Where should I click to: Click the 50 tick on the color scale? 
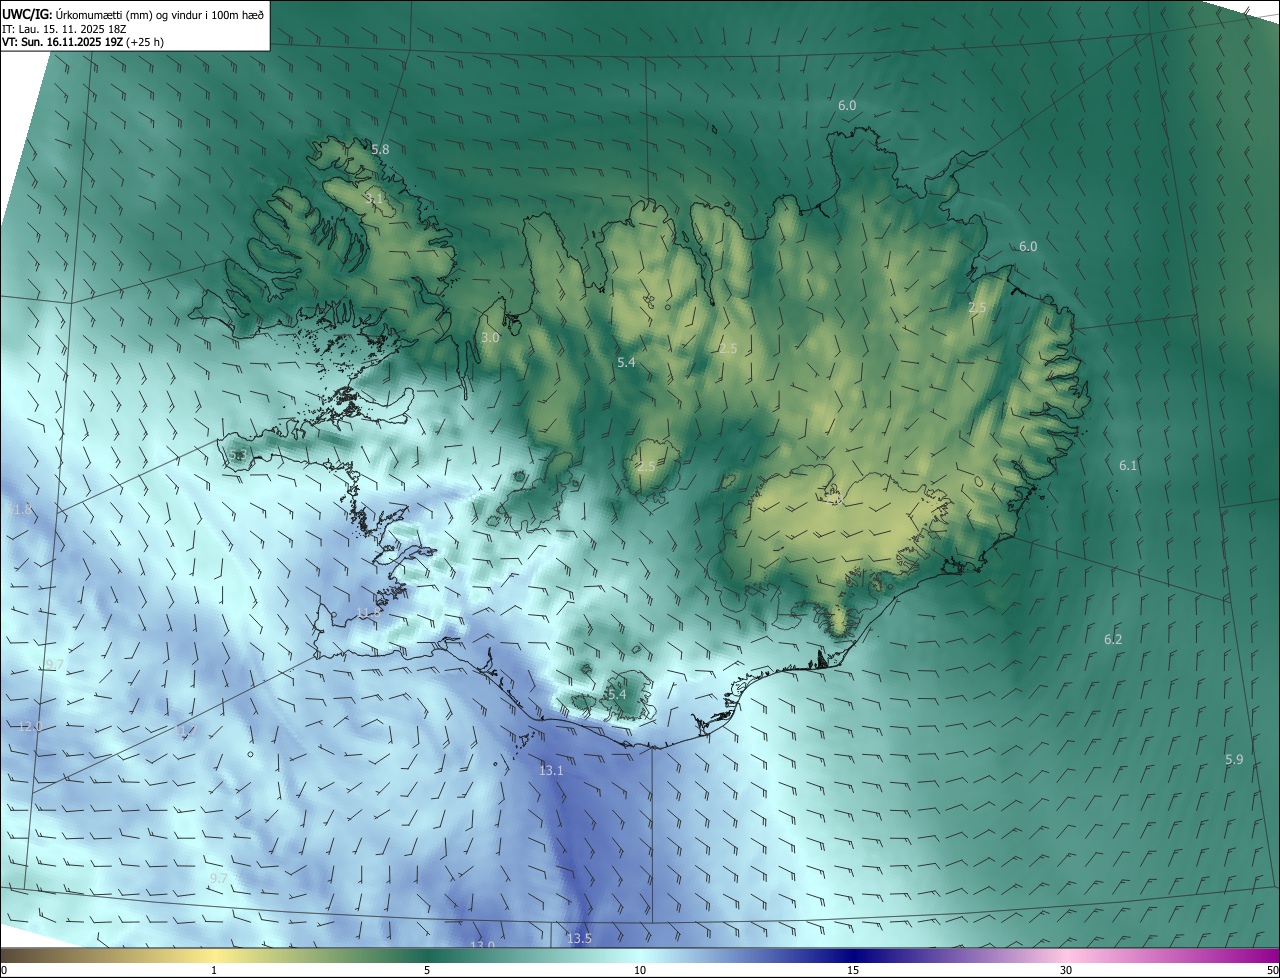click(x=1272, y=970)
